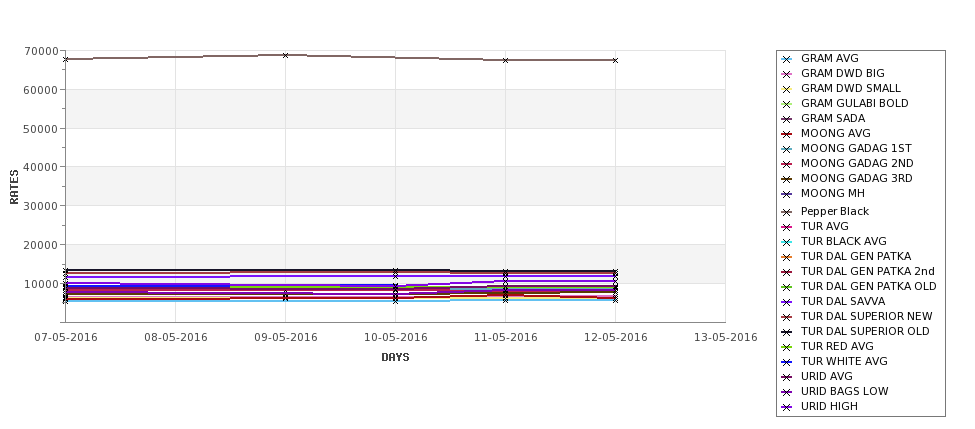Click TUR DAL SUPERIOR OLD legend label
Image resolution: width=975 pixels, height=429 pixels.
[x=856, y=331]
